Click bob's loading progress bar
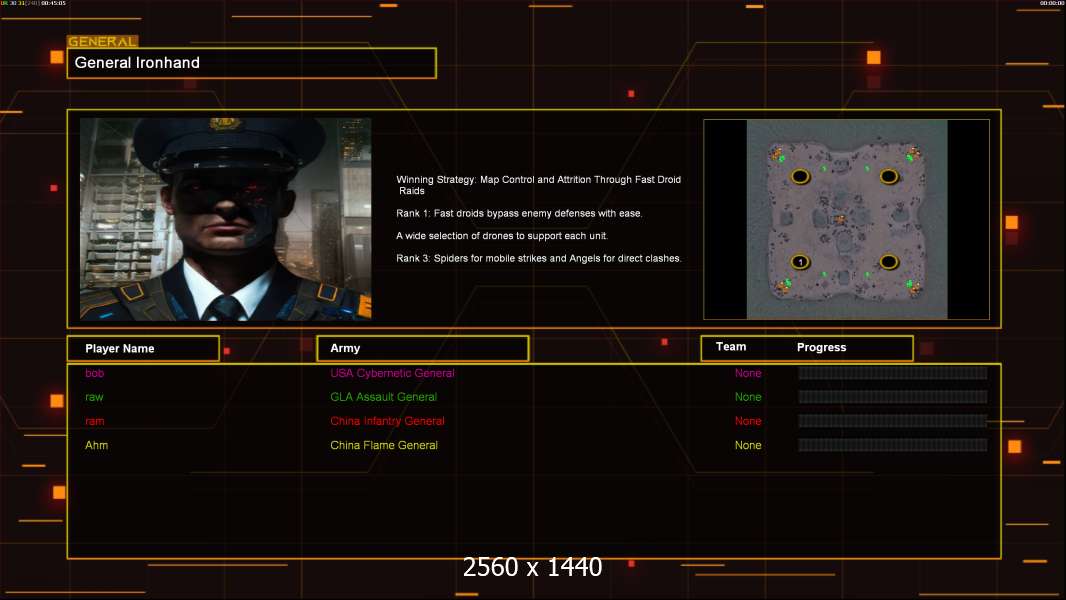This screenshot has width=1066, height=600. pyautogui.click(x=893, y=373)
